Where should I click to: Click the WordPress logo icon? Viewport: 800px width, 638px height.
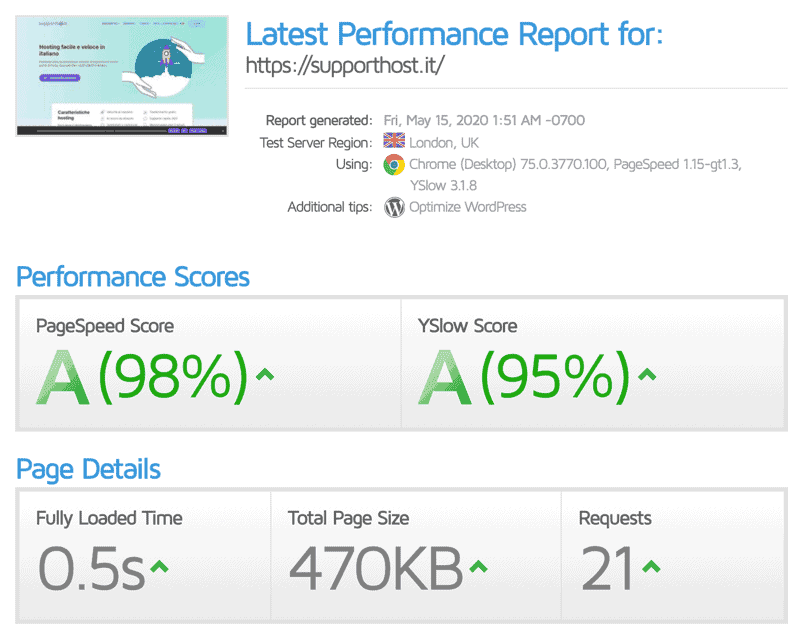pos(394,207)
